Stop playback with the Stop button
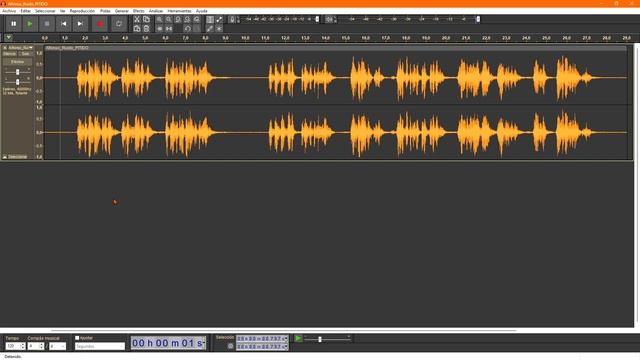Screen dimensions: 640x360 pyautogui.click(x=47, y=24)
